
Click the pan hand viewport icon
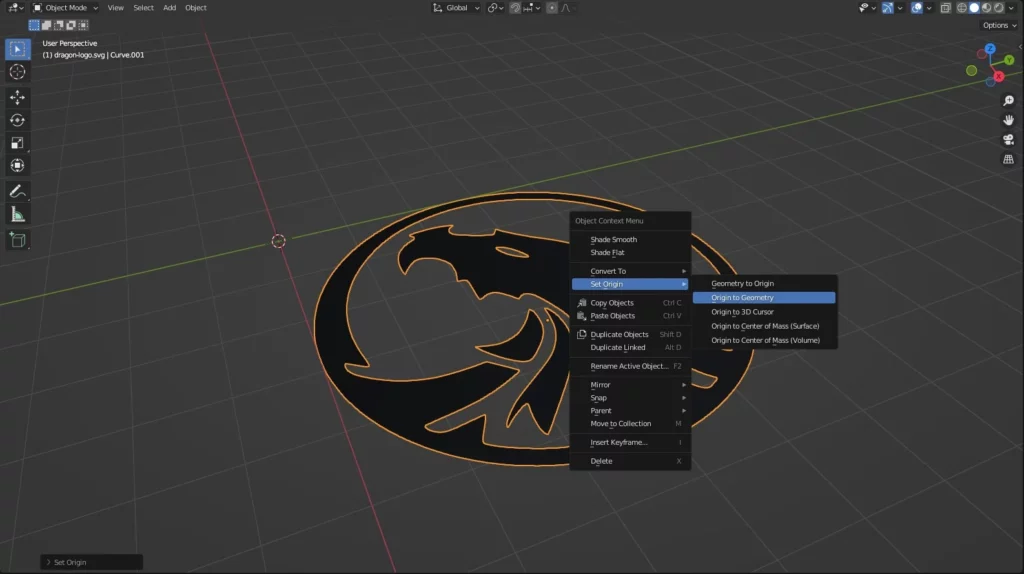[1008, 120]
